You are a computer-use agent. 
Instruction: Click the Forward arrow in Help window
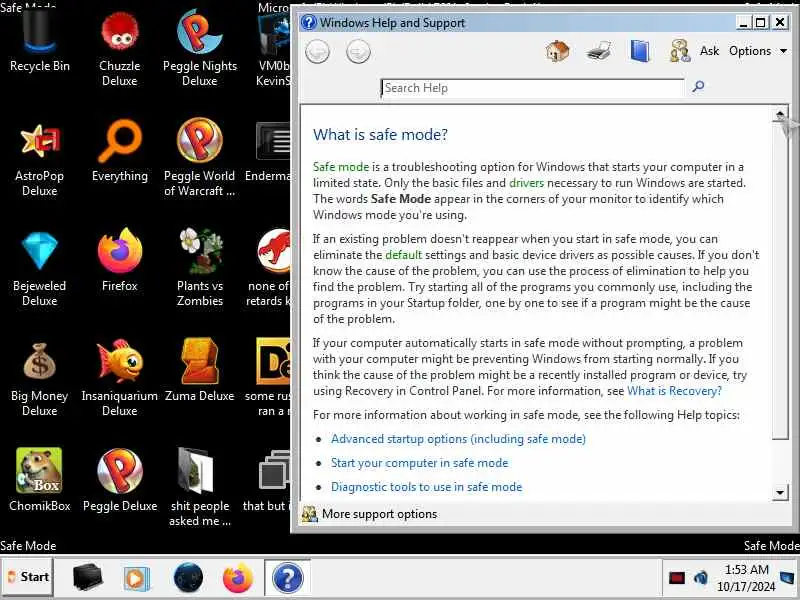pyautogui.click(x=358, y=52)
